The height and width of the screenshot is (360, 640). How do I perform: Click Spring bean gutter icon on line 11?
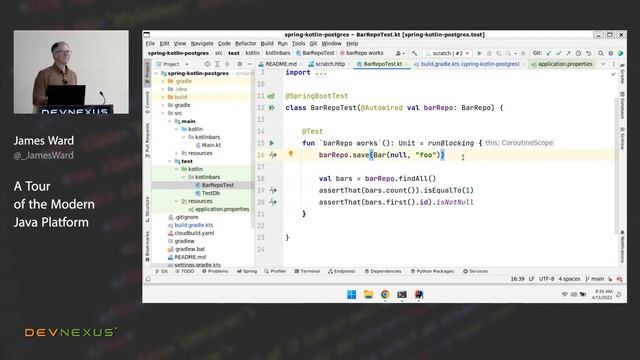[271, 96]
